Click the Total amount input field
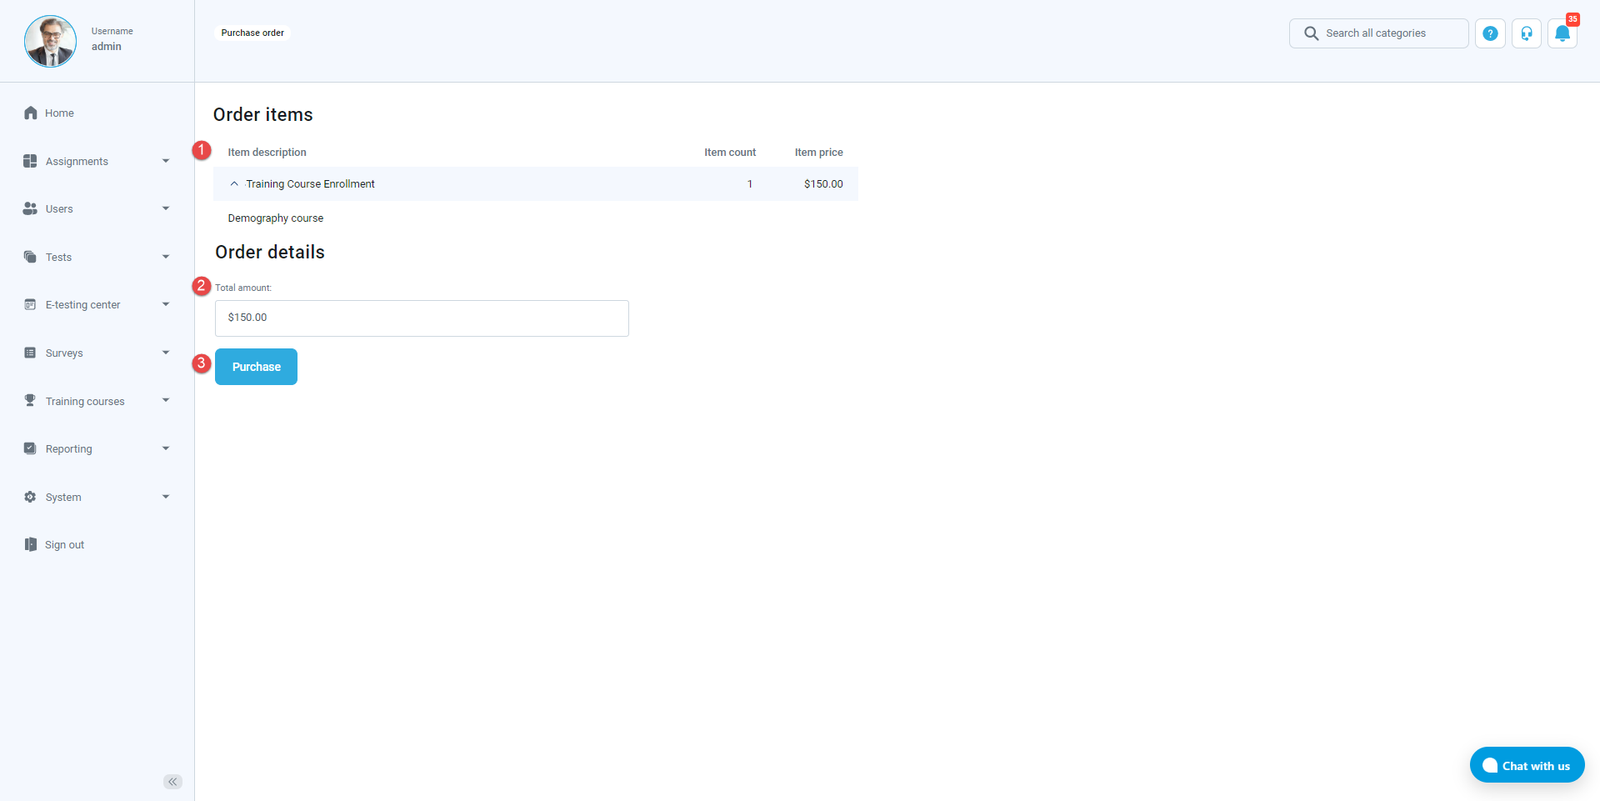 point(421,318)
